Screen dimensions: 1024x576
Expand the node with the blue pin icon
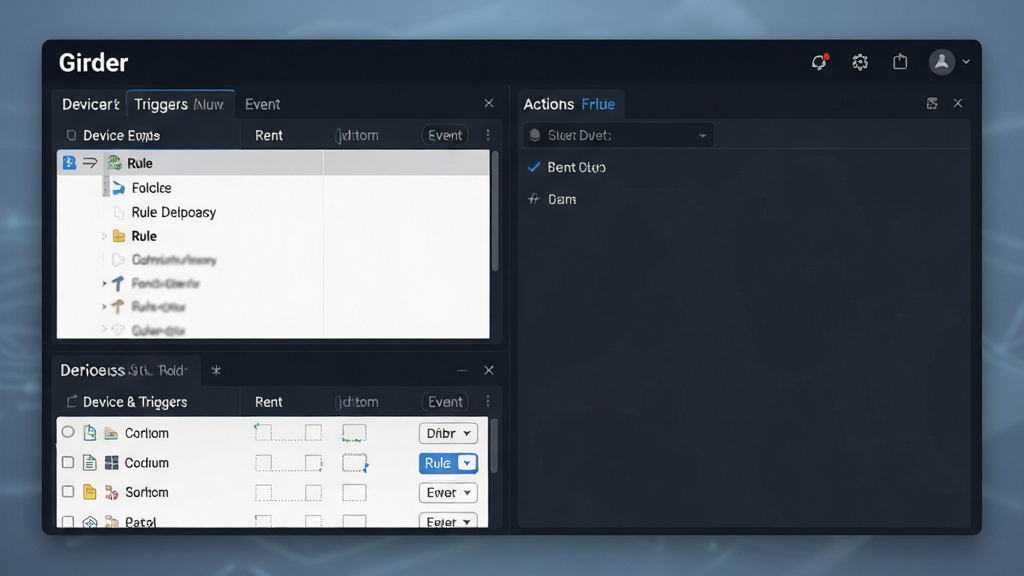104,283
